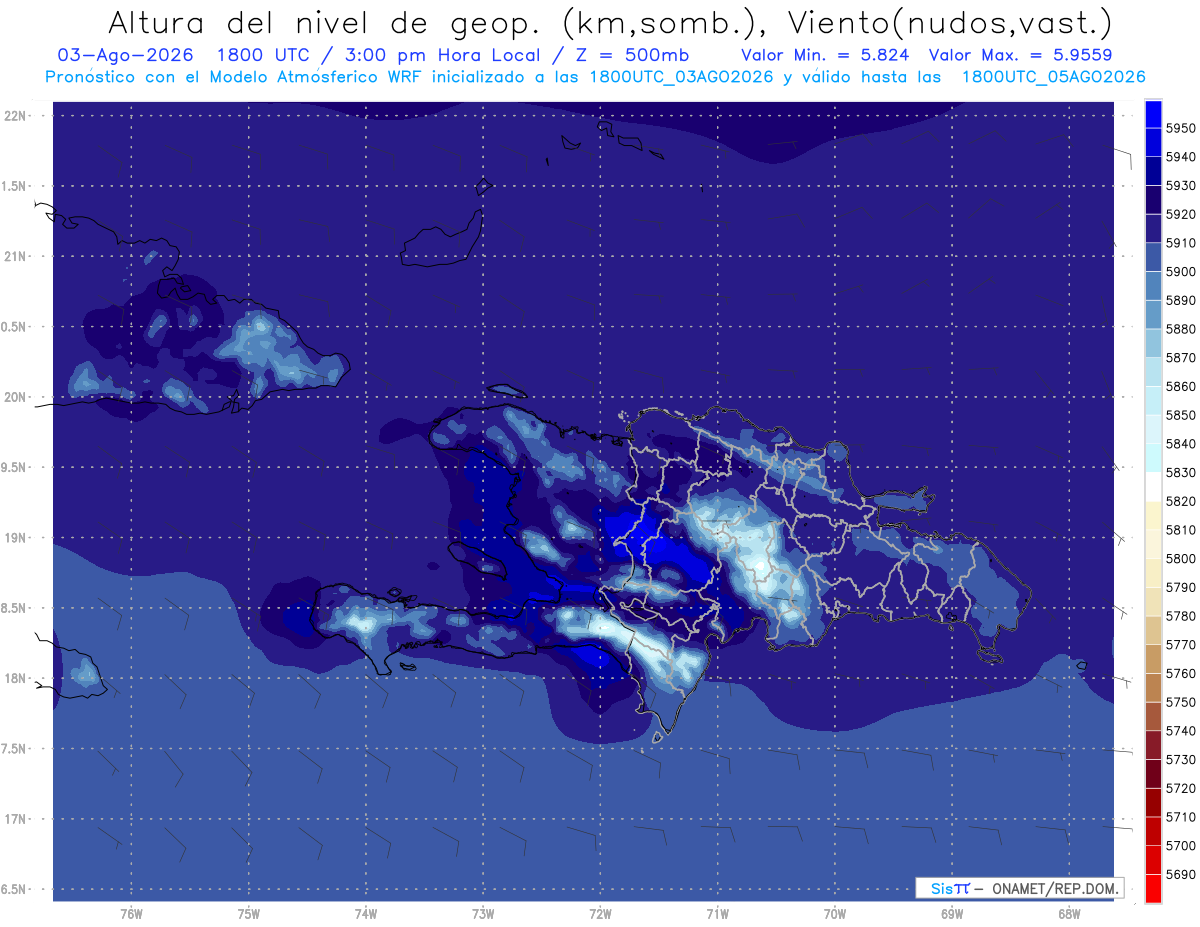
Task: Pick the colorbar swatch between 5940 and 5950
Action: (1152, 143)
